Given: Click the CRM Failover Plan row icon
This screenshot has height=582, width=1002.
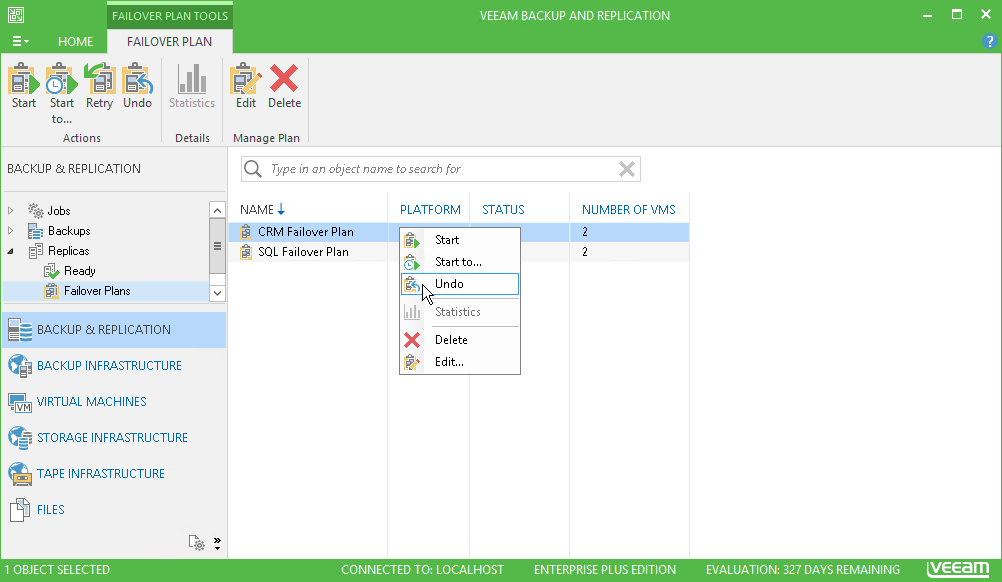Looking at the screenshot, I should 246,232.
